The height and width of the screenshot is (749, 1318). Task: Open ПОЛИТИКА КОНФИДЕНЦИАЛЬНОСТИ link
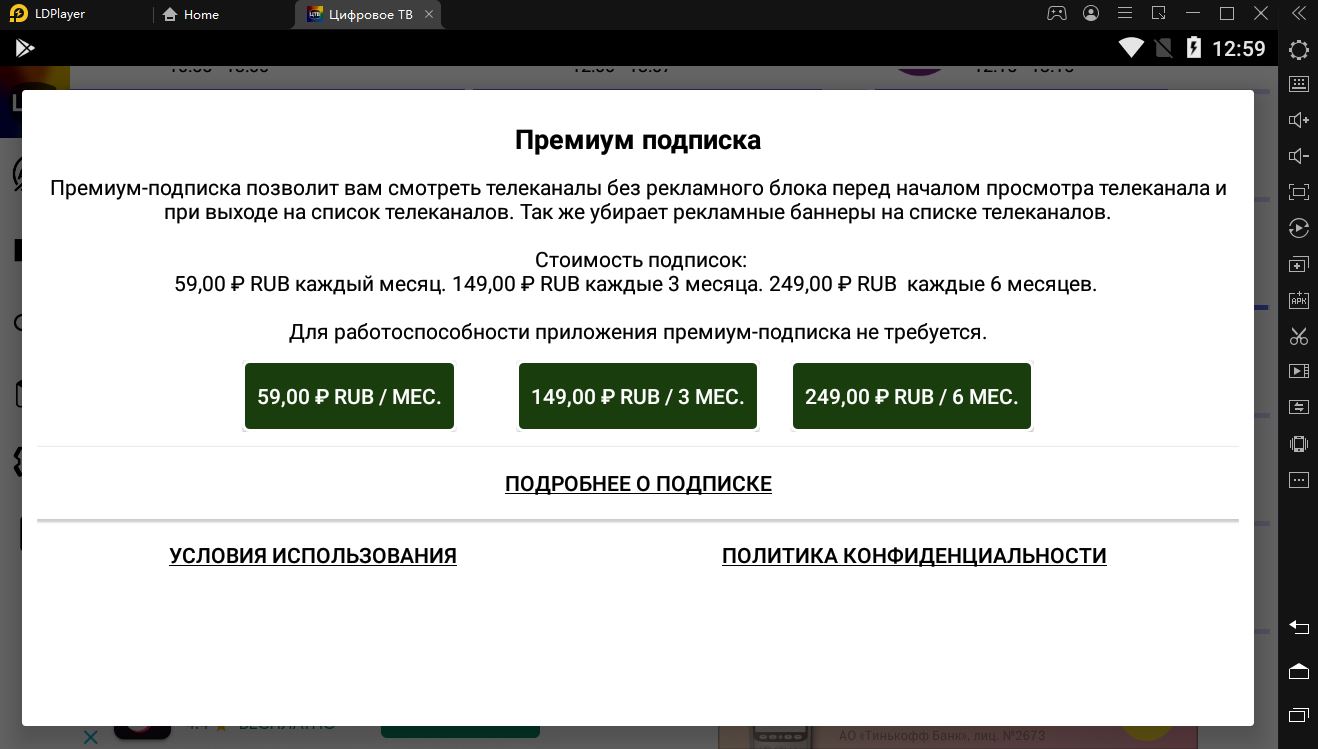pos(914,556)
